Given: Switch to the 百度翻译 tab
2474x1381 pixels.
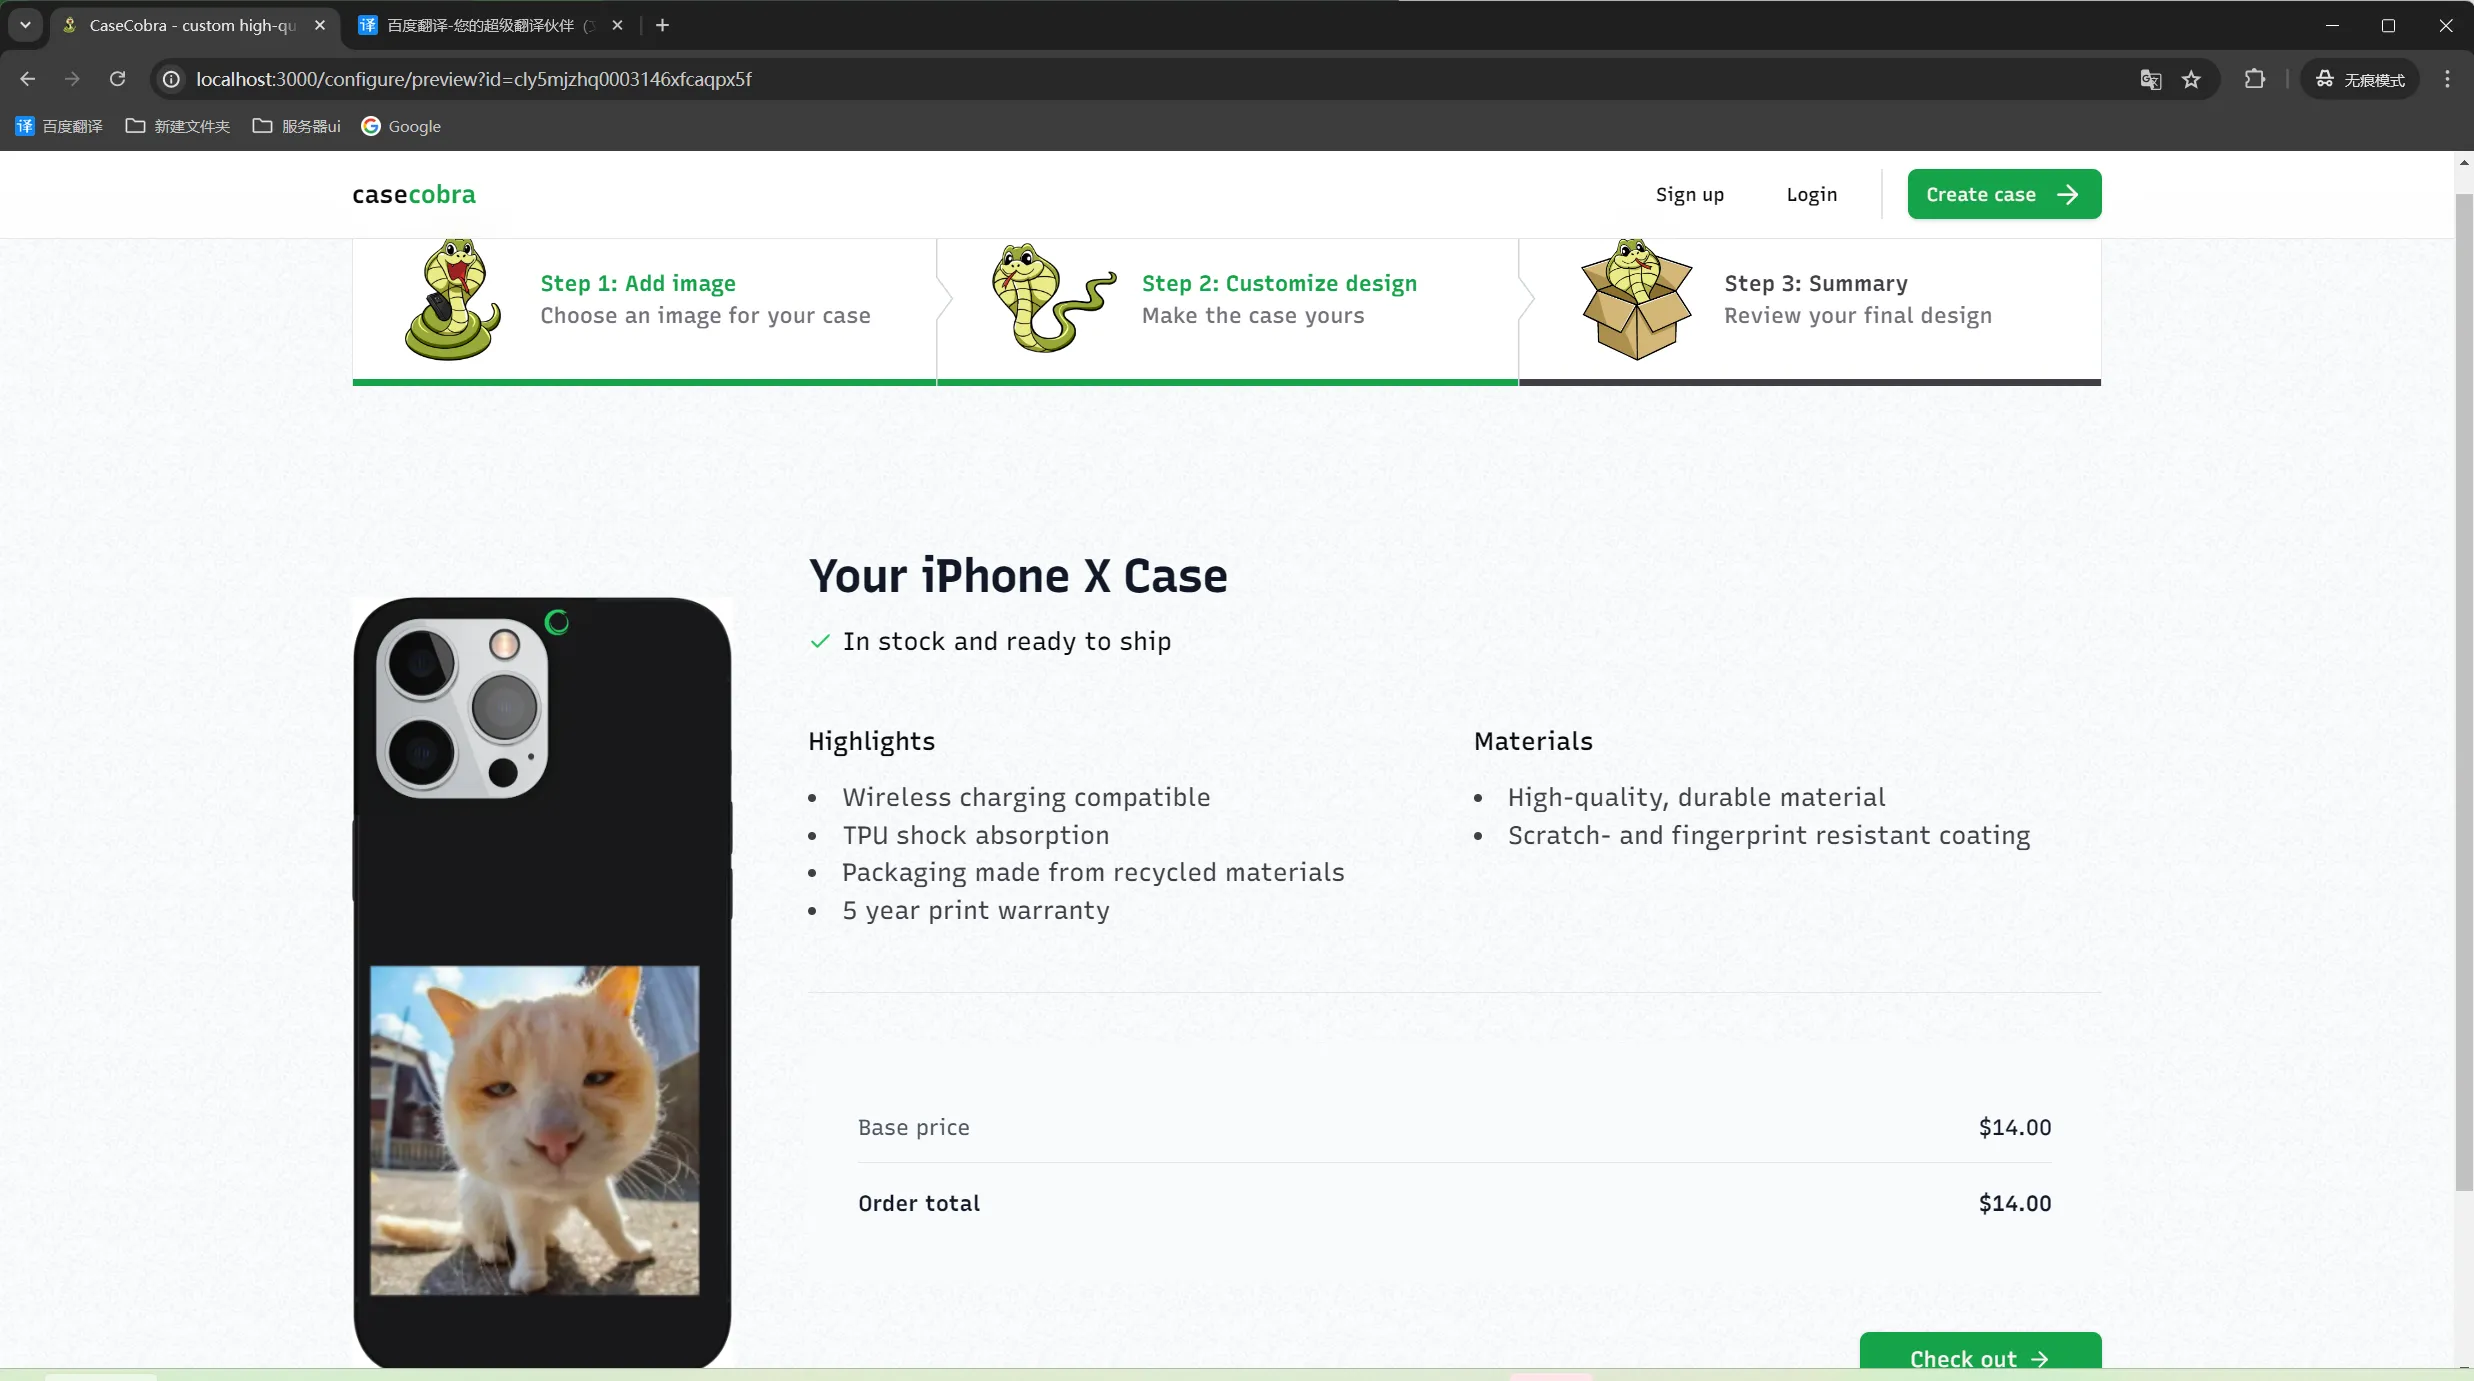Looking at the screenshot, I should point(490,25).
